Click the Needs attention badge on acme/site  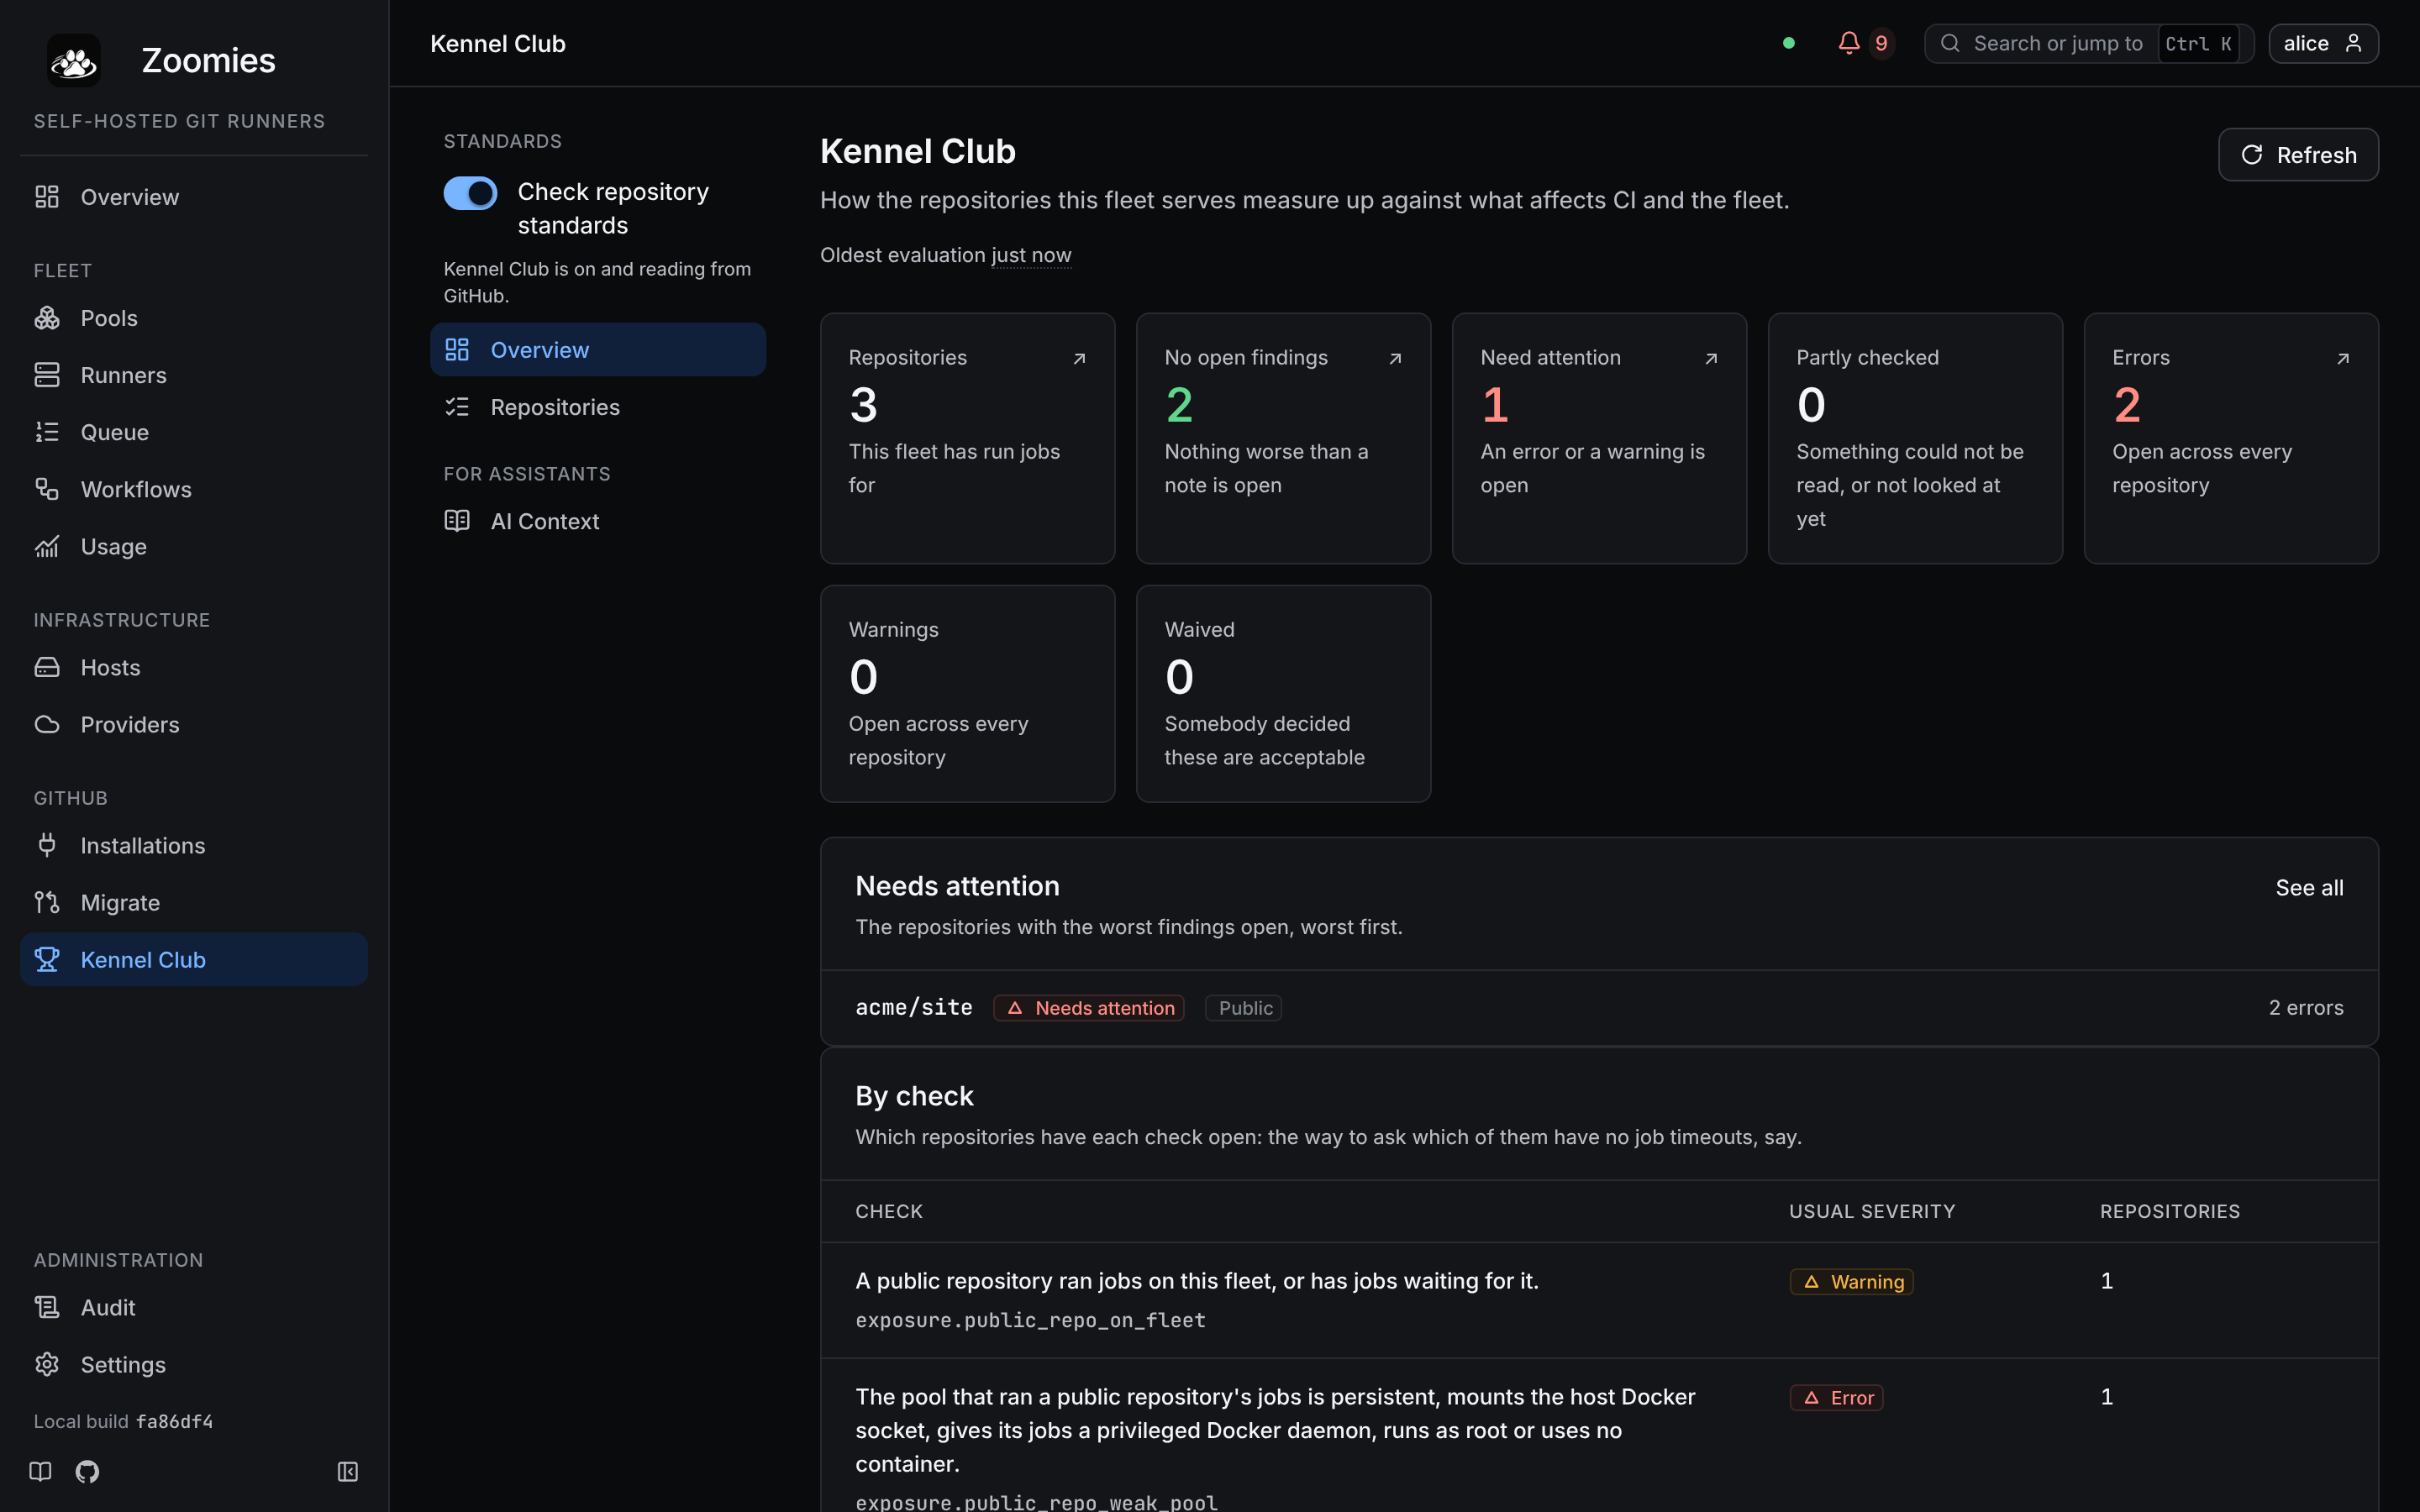(x=1088, y=1008)
